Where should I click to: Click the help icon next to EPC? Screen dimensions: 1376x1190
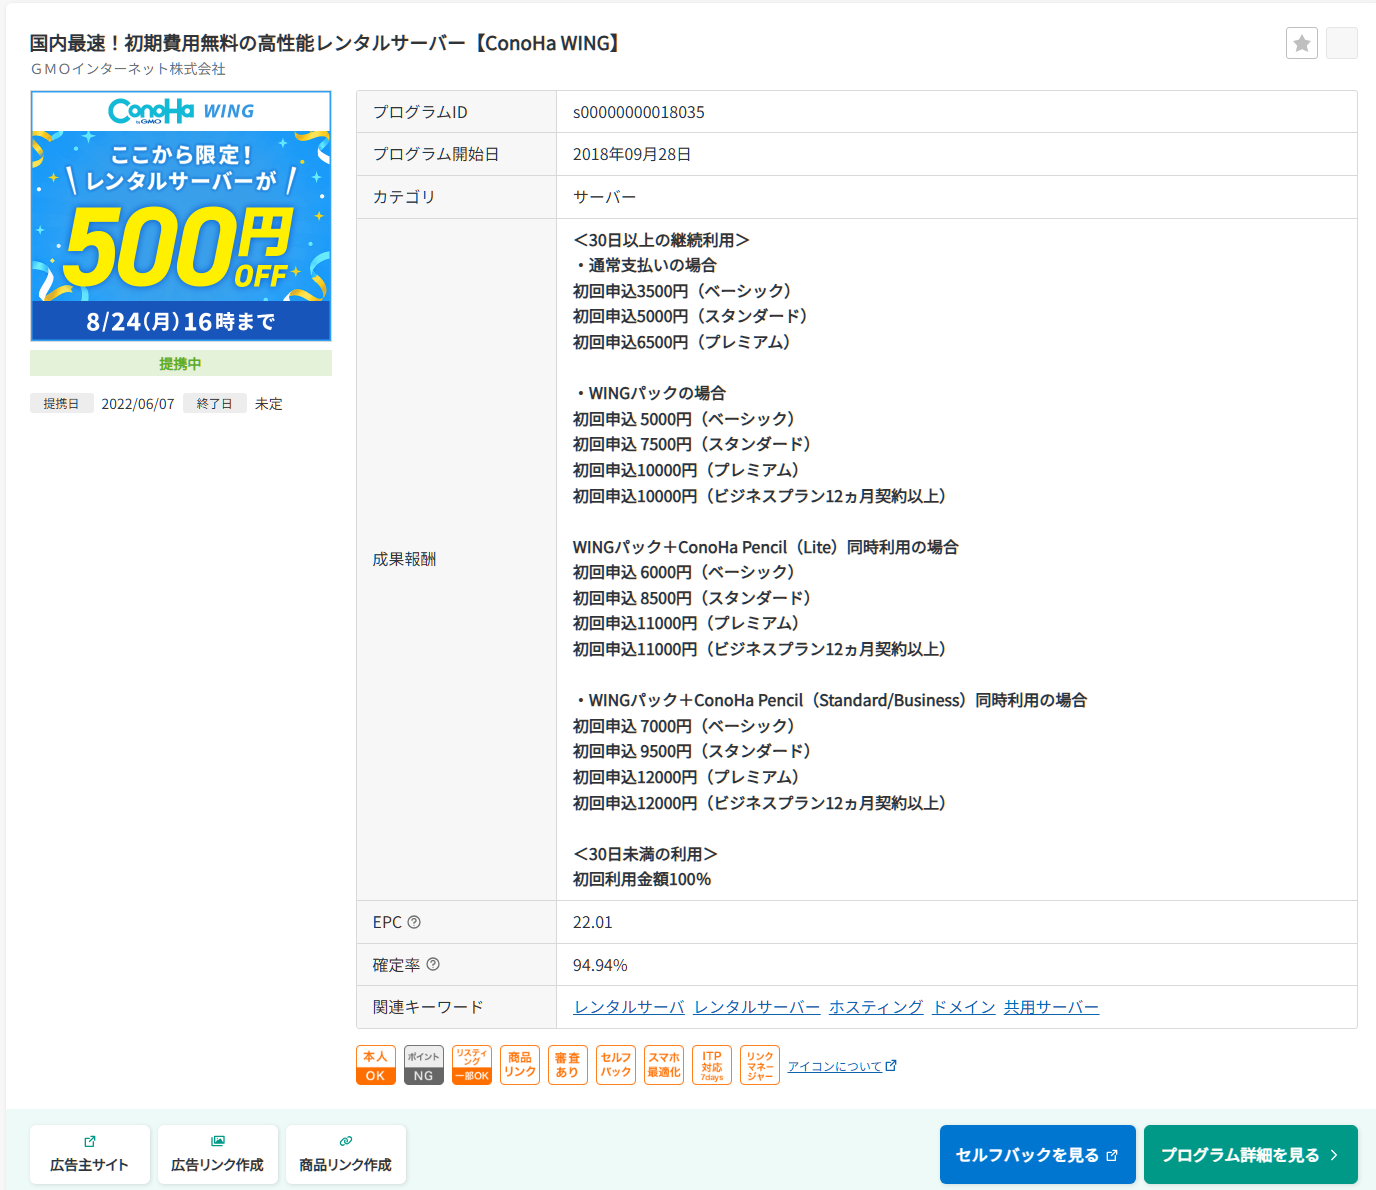click(414, 922)
